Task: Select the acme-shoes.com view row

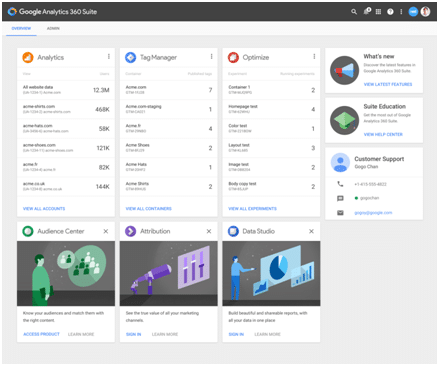Action: coord(66,148)
